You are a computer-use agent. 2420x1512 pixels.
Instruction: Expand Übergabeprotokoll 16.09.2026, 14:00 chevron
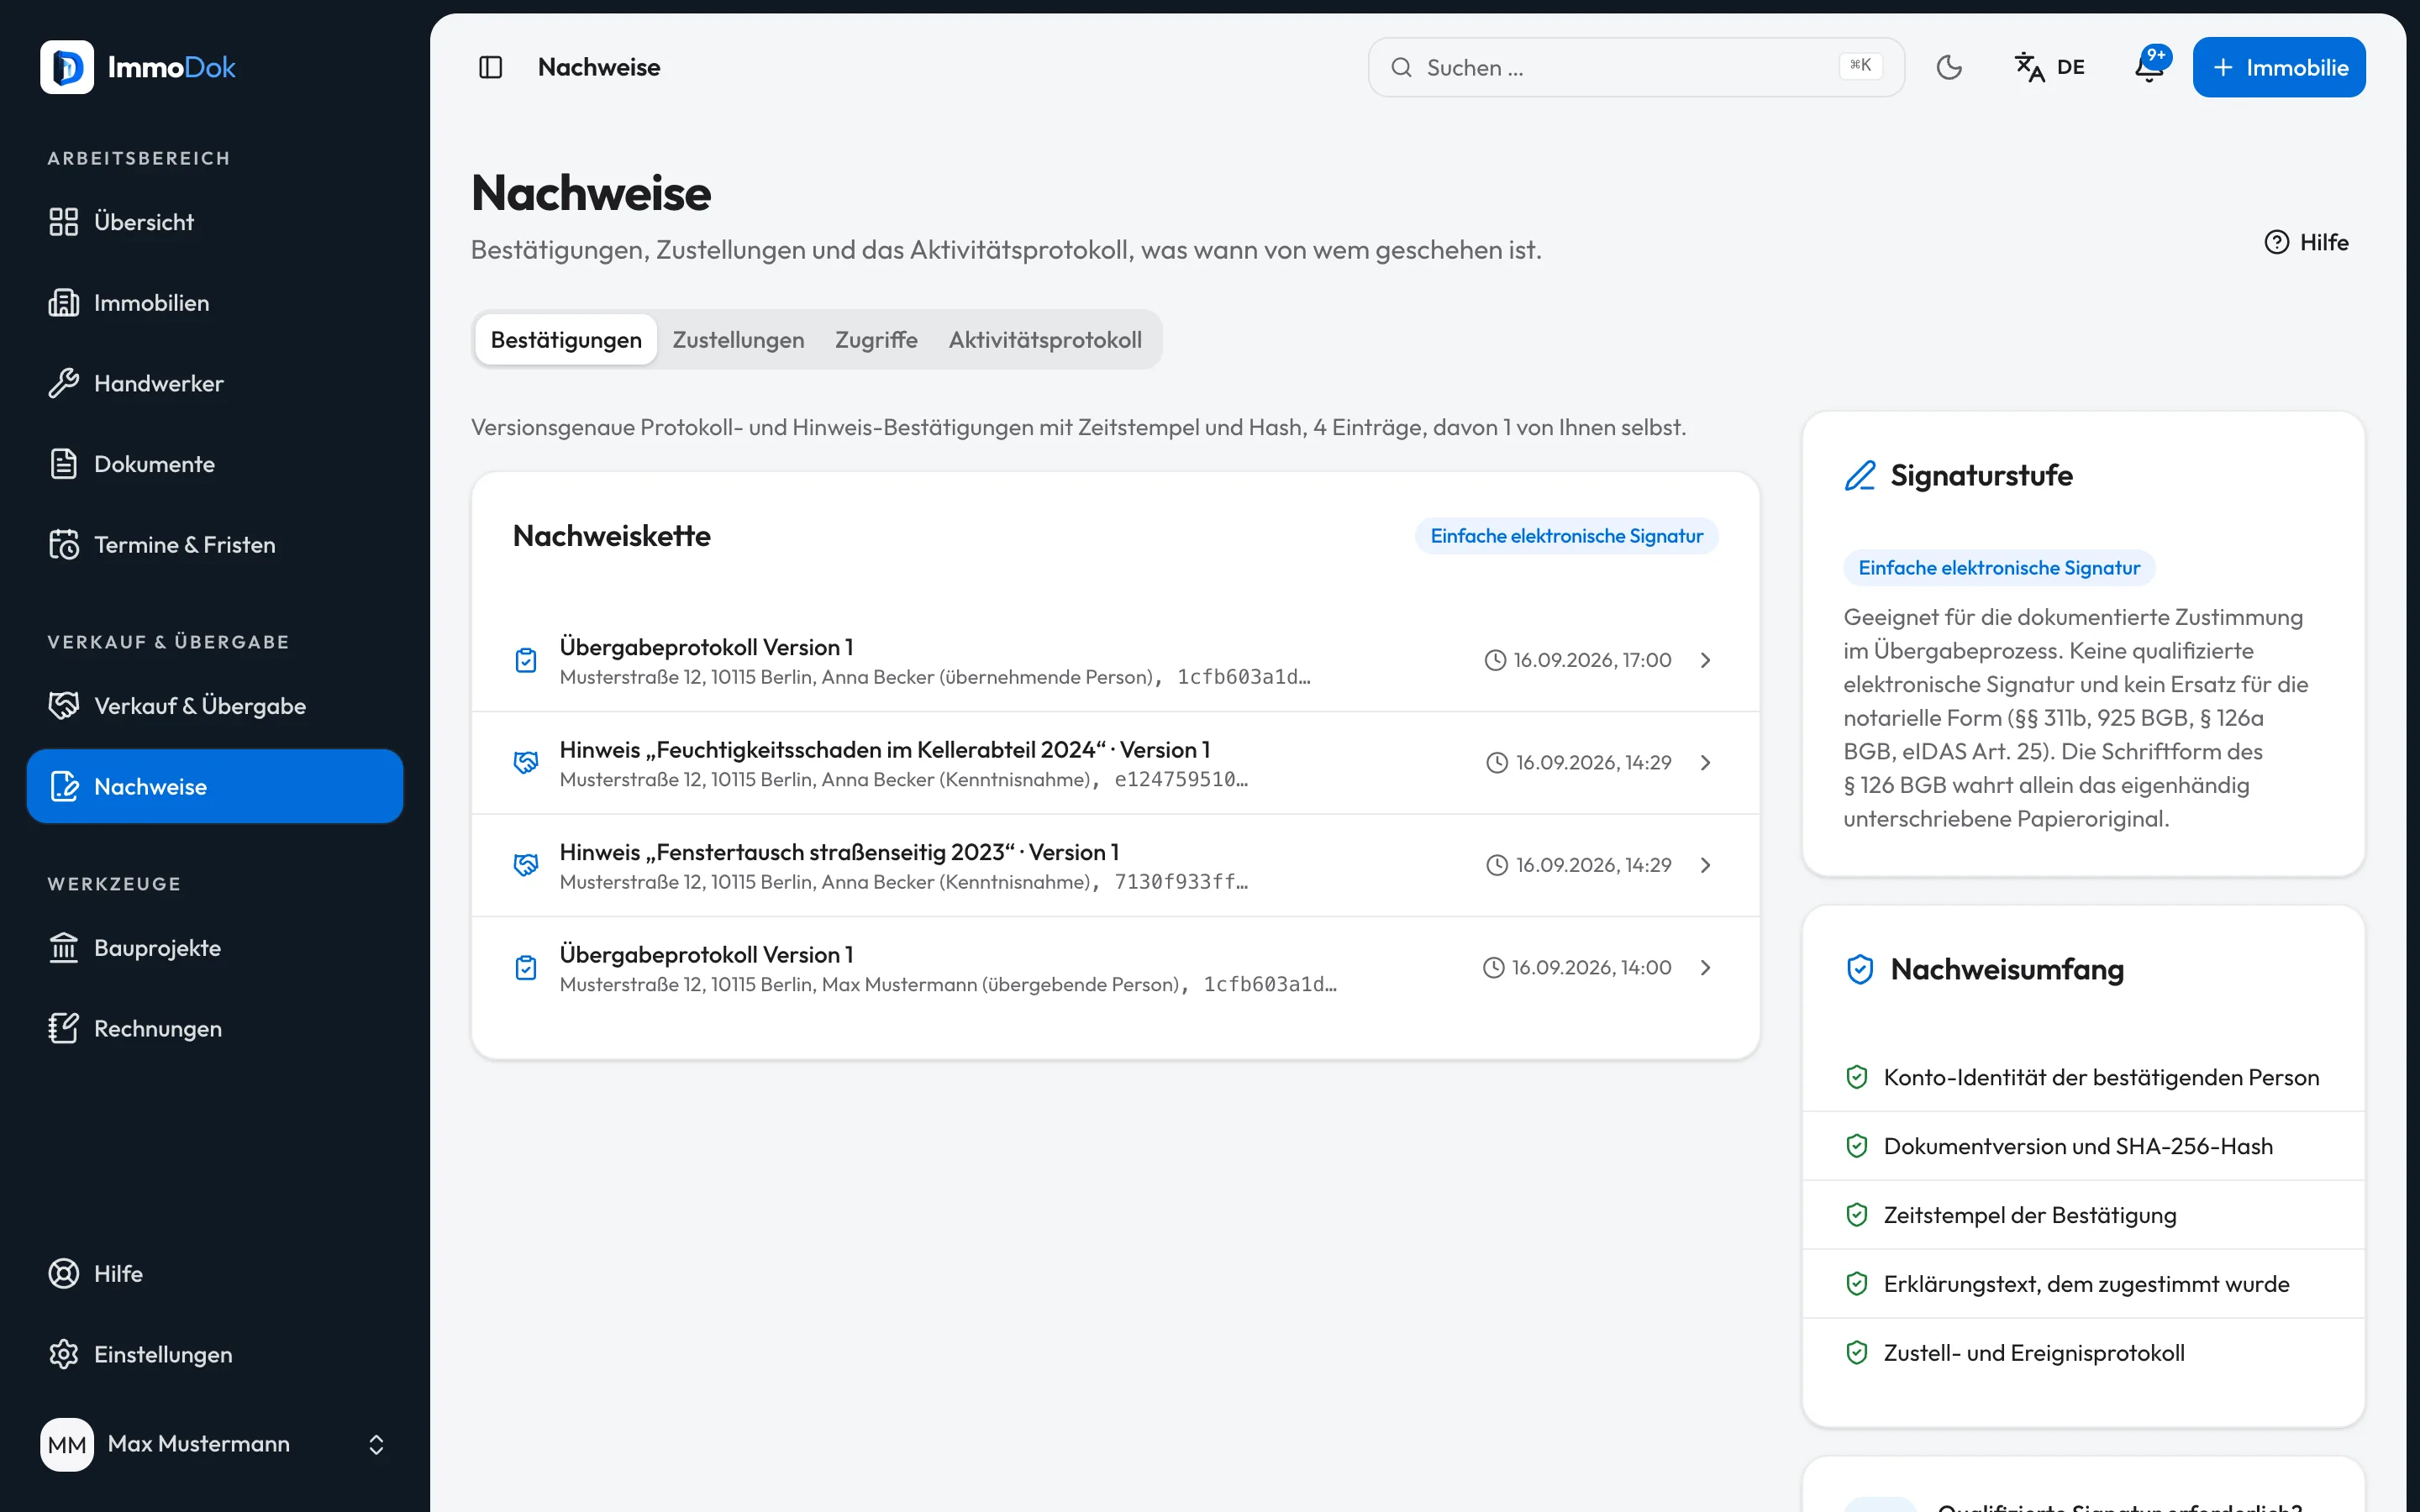pos(1706,967)
